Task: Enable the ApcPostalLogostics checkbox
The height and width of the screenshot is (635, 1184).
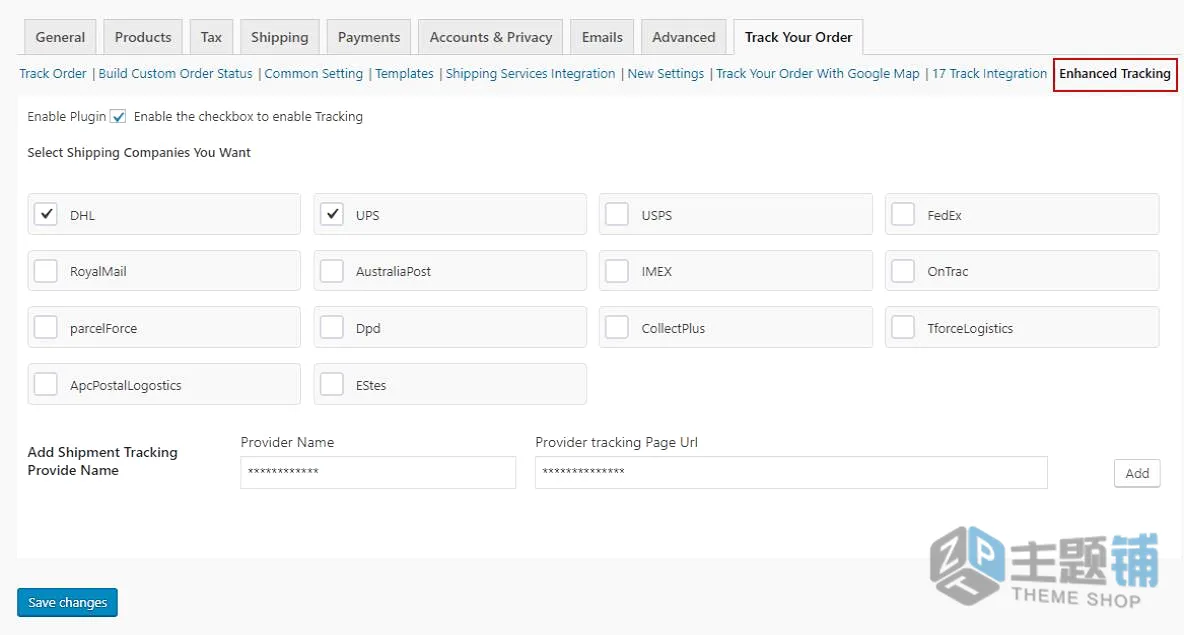Action: (x=46, y=384)
